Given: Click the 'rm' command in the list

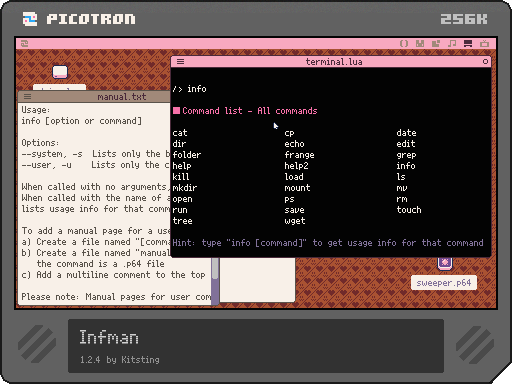Looking at the screenshot, I should point(402,199).
